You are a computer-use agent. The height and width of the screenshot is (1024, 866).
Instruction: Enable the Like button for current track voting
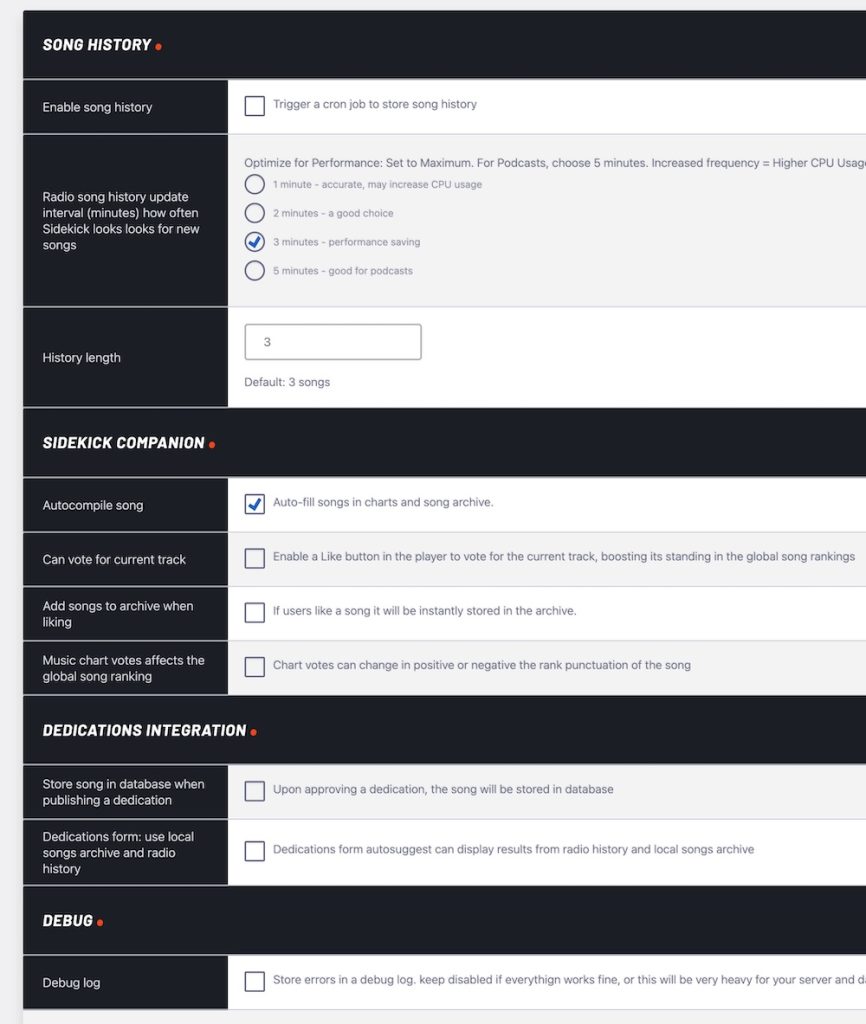click(254, 558)
